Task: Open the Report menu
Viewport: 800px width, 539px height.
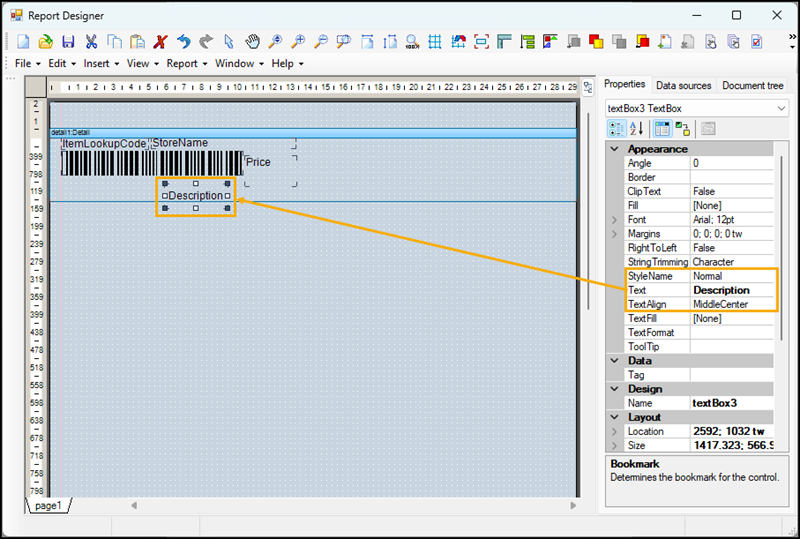Action: pos(187,64)
